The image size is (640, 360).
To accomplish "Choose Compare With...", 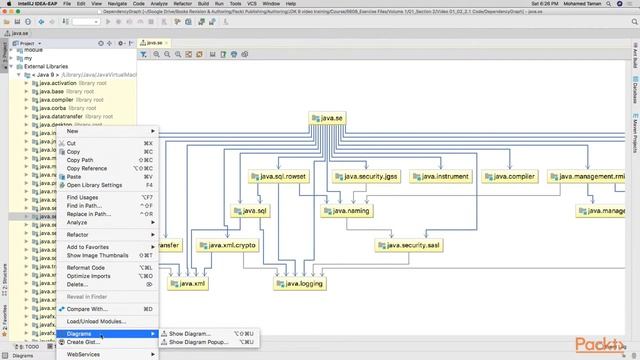I will (107, 309).
